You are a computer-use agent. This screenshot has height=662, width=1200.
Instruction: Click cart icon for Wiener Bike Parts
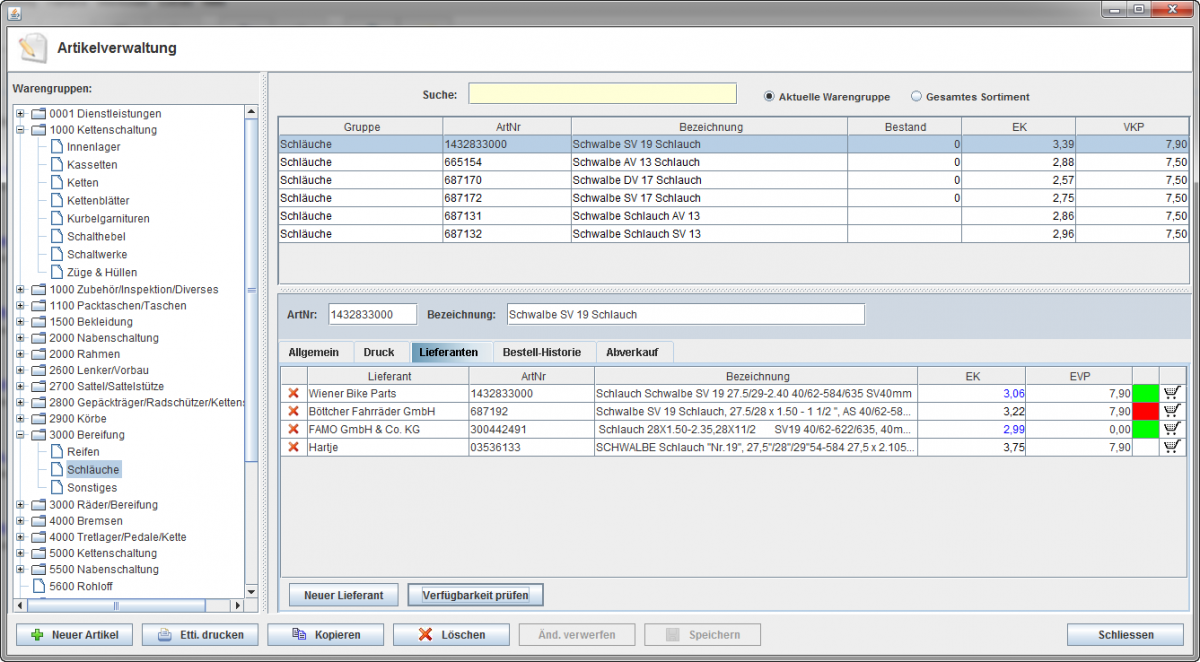(1171, 394)
